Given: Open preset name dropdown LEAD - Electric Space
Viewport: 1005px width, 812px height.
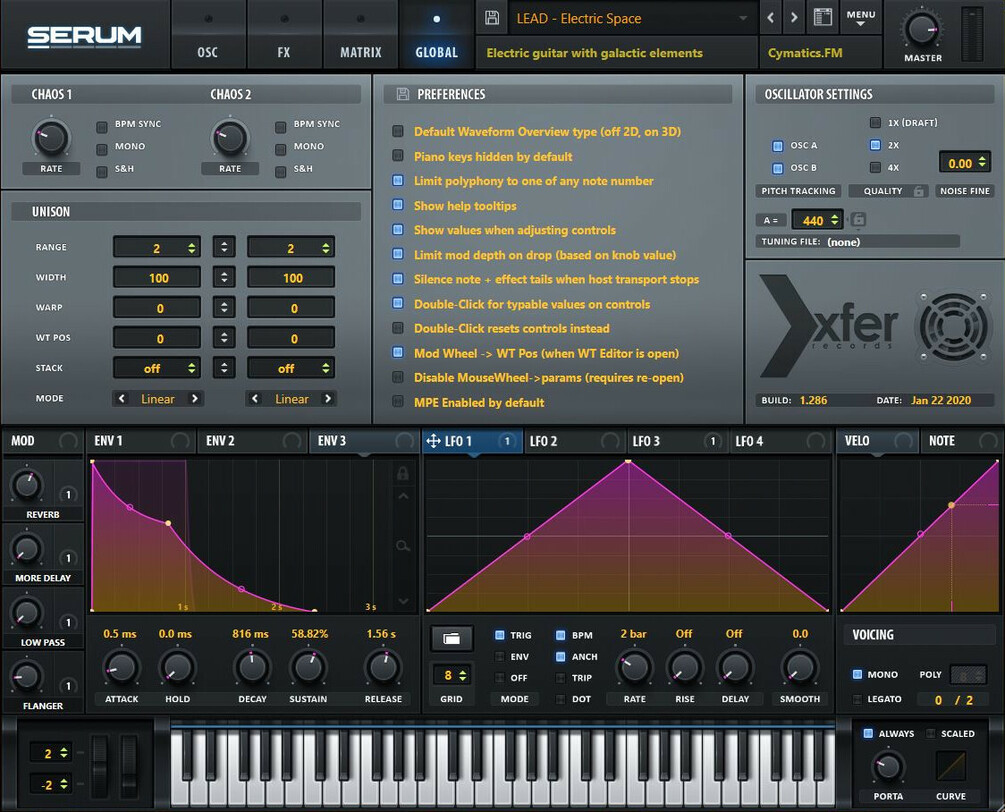Looking at the screenshot, I should 633,19.
